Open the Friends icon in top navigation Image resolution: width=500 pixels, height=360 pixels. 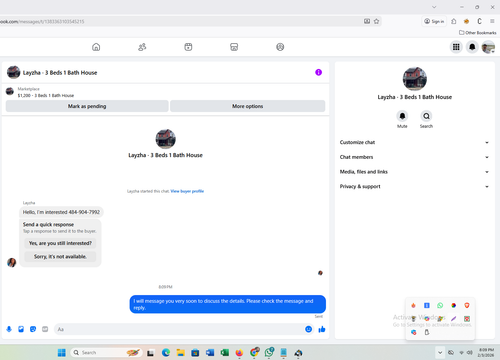142,47
